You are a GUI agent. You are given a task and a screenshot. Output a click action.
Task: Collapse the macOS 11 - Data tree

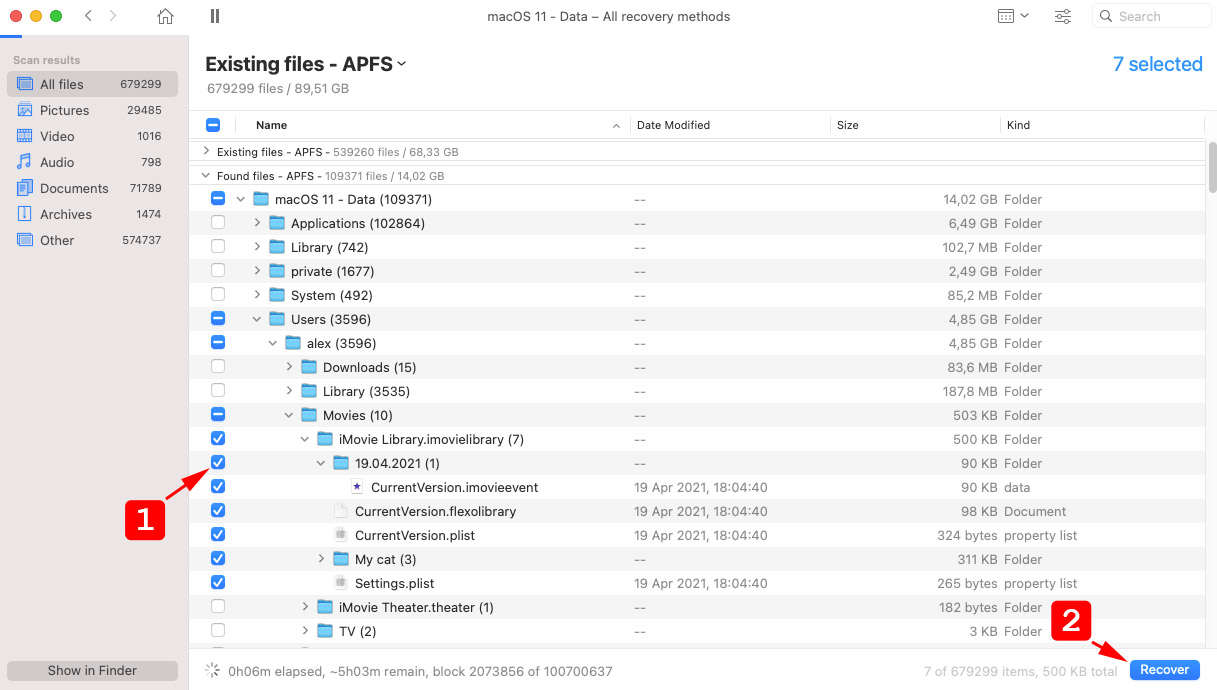pyautogui.click(x=240, y=199)
